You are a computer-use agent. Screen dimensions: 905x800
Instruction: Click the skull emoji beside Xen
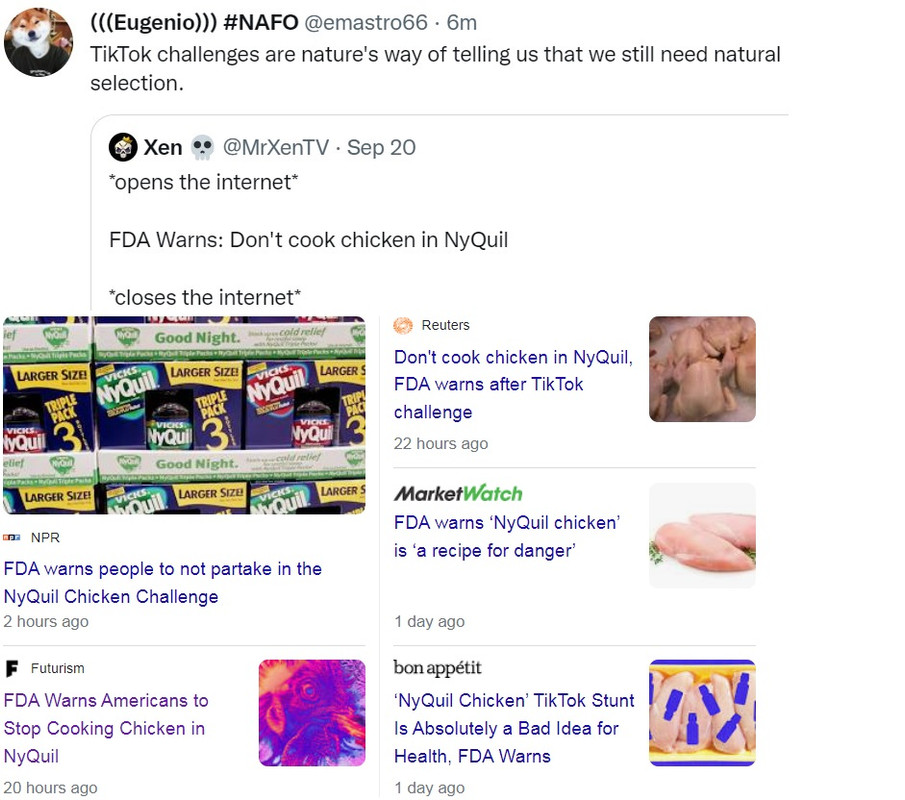pyautogui.click(x=202, y=147)
